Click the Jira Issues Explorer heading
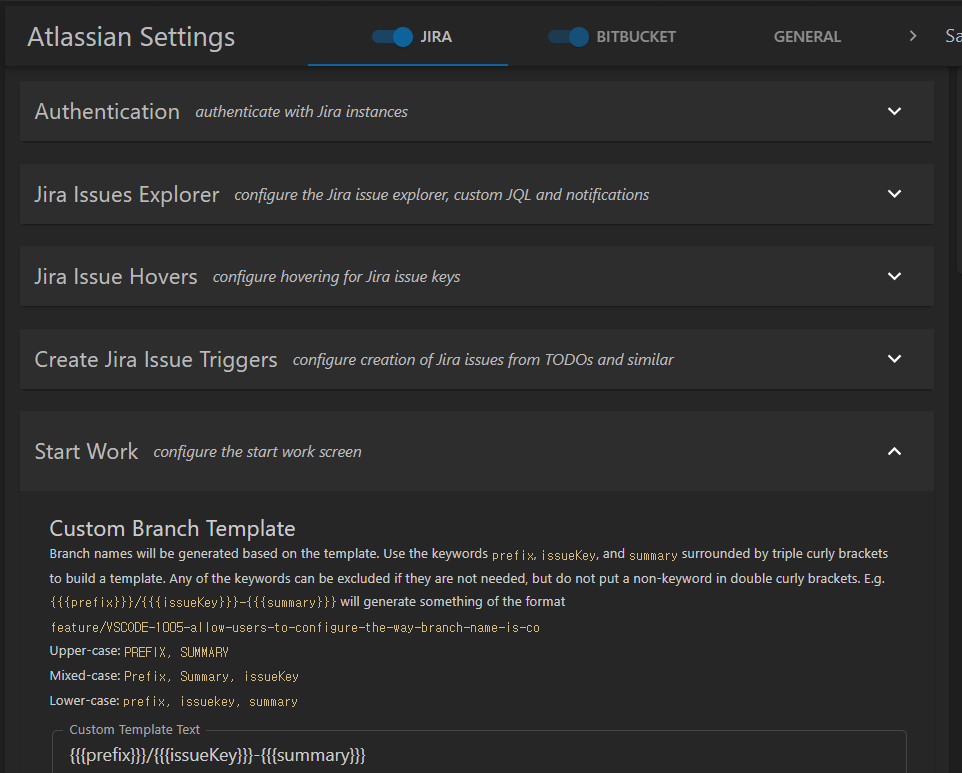The width and height of the screenshot is (962, 773). (x=126, y=194)
